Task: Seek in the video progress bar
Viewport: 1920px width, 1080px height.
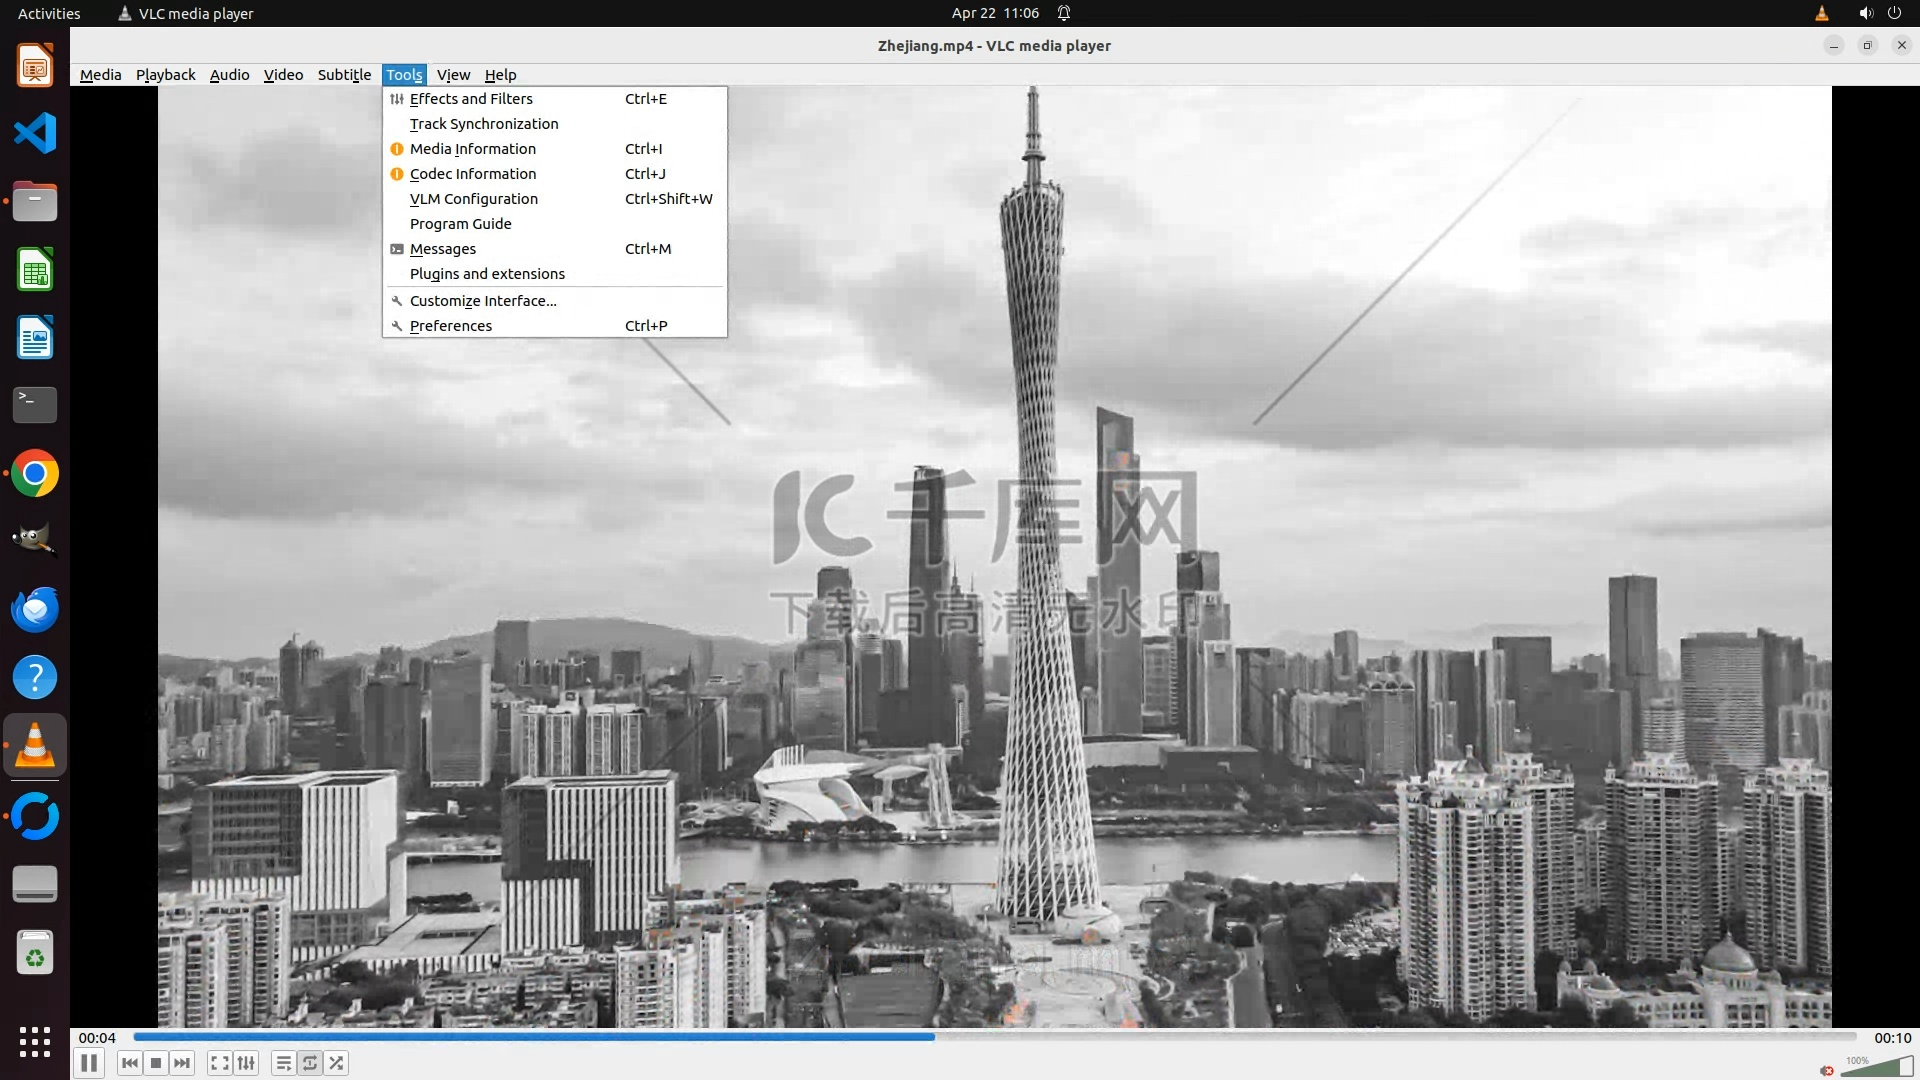Action: point(994,1037)
